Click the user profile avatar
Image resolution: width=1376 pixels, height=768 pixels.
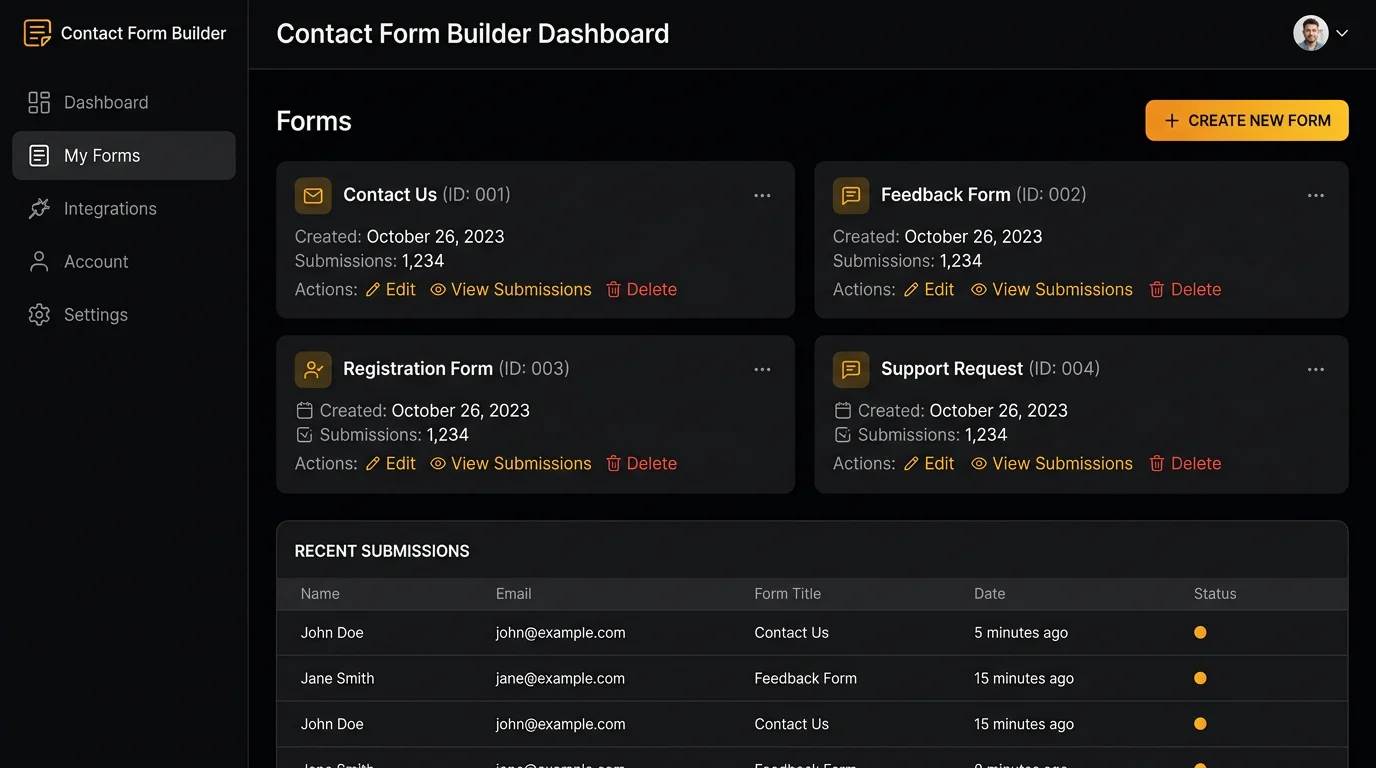tap(1311, 33)
